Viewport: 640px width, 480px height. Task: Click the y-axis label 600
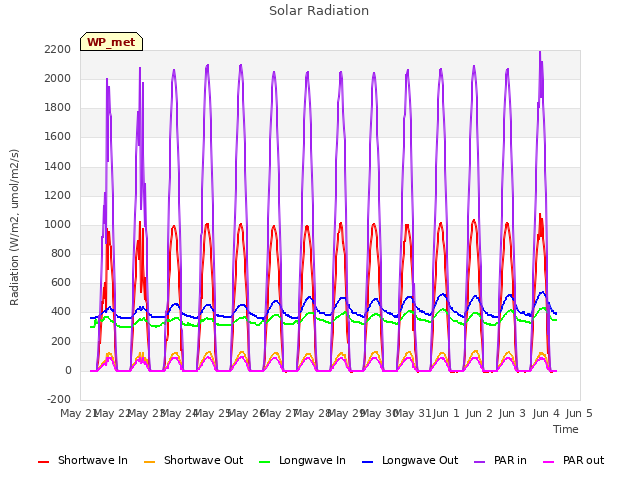click(x=61, y=283)
